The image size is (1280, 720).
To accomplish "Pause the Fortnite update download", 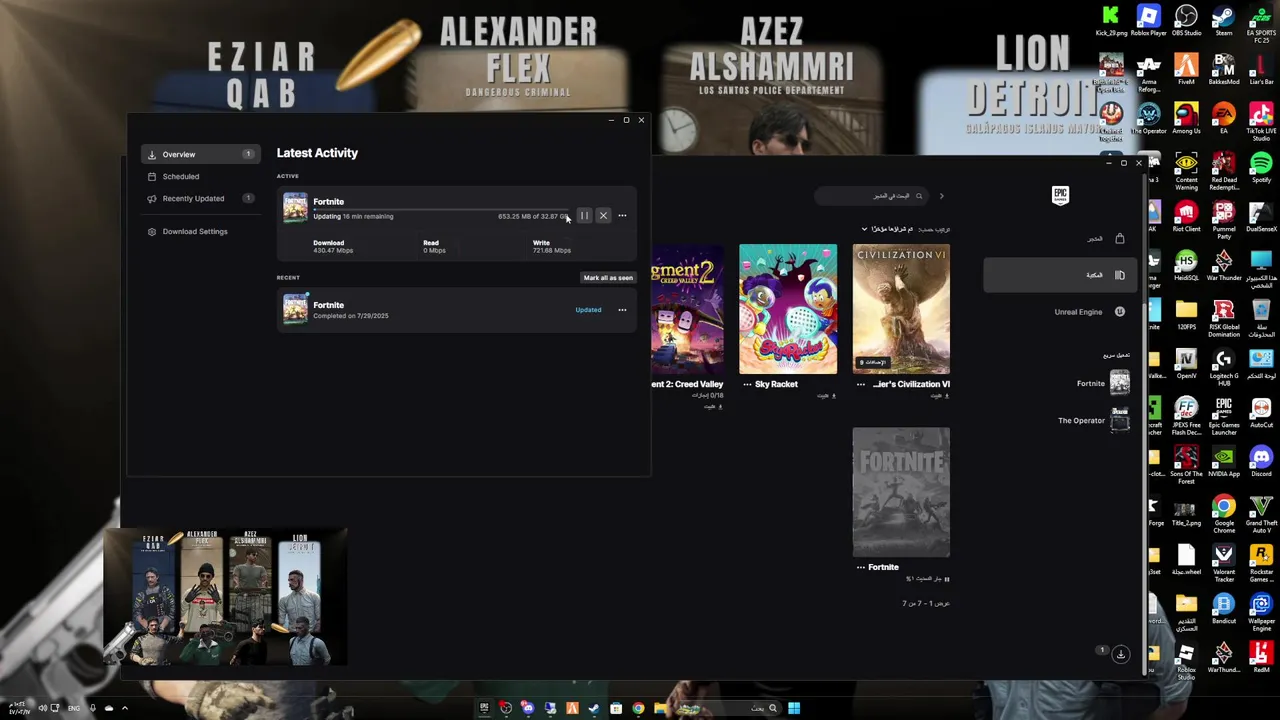I will pos(584,216).
